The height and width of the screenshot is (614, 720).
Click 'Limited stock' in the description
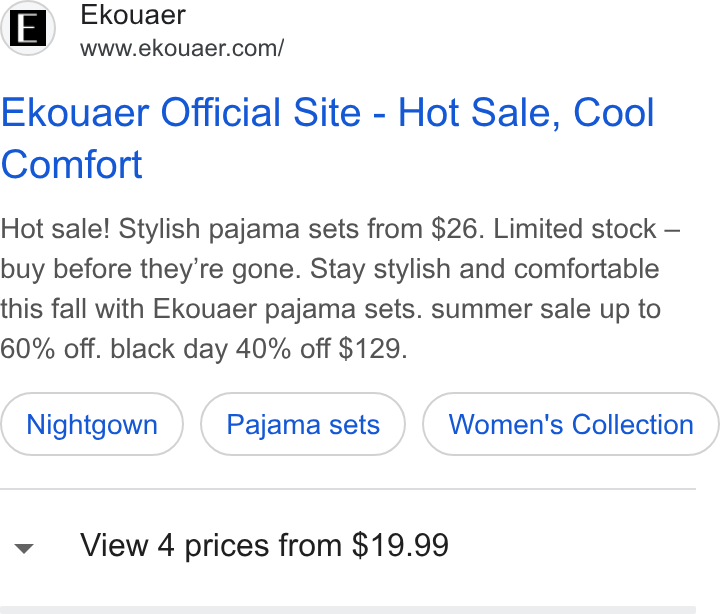click(x=575, y=229)
